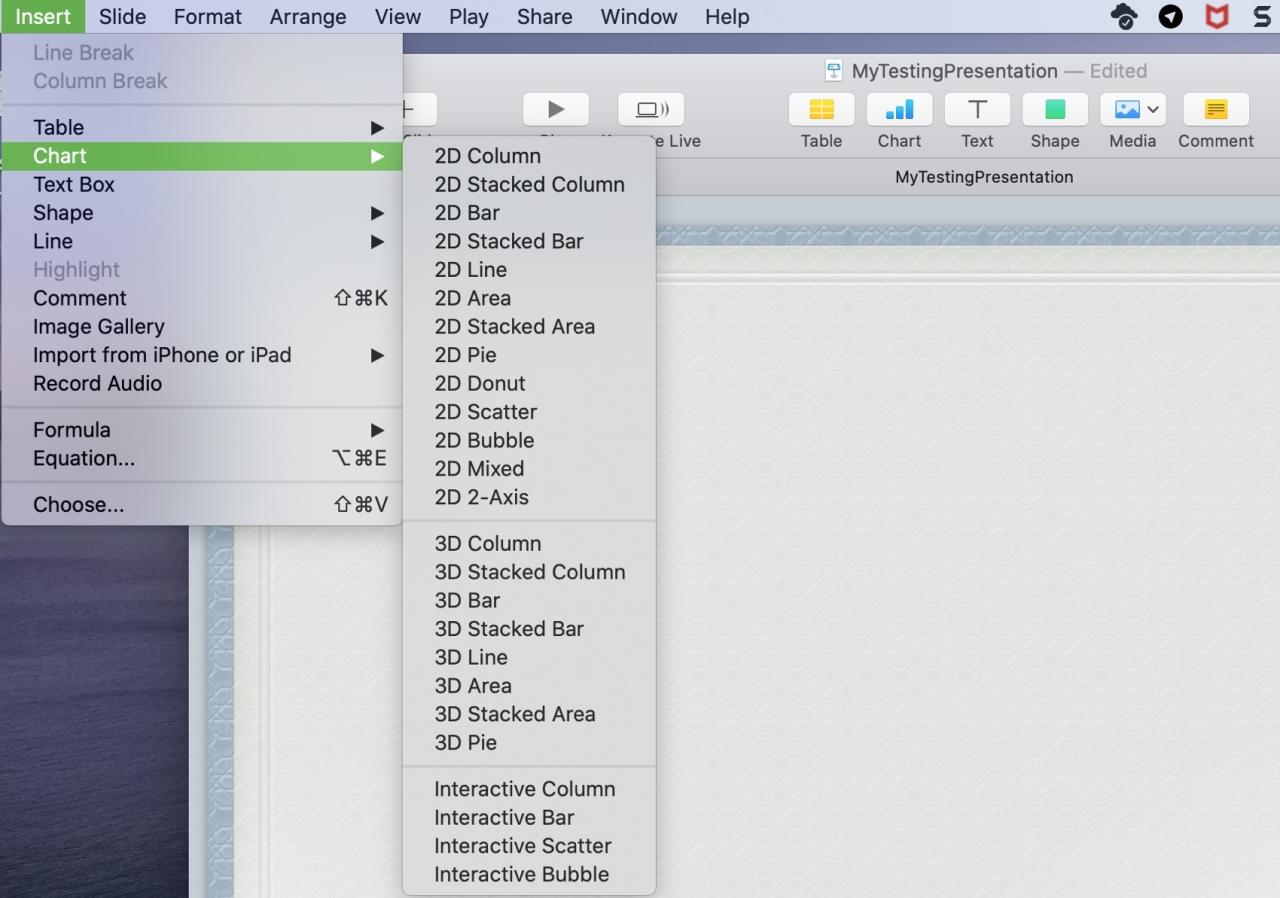Expand the Table submenu arrow
The height and width of the screenshot is (898, 1280).
coord(377,127)
